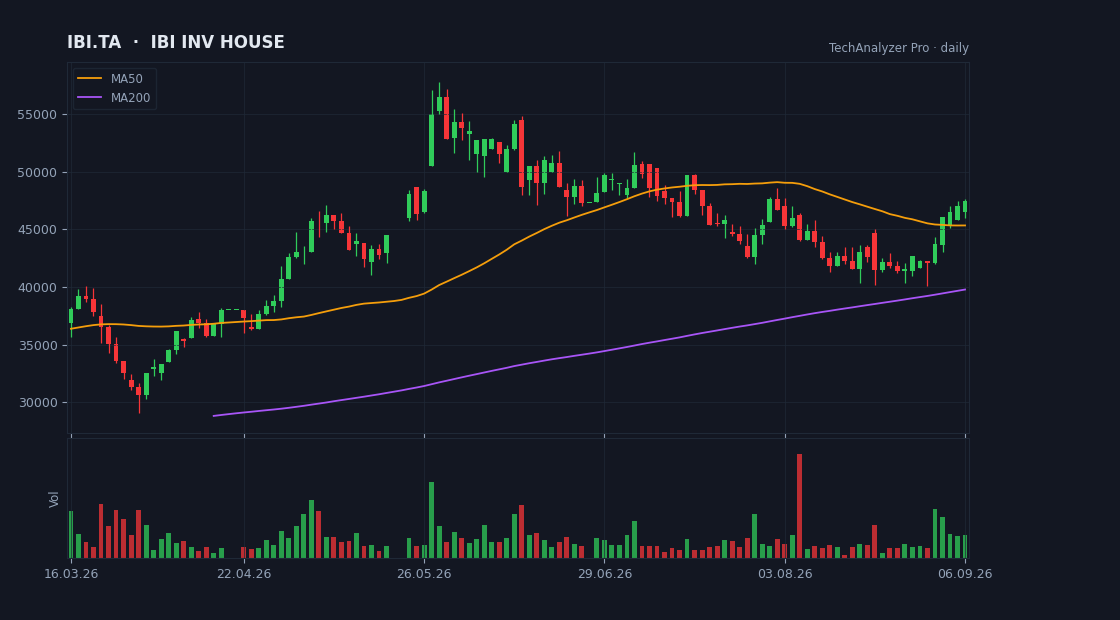Click the tall green volume bar after 26.05.26
This screenshot has width=1120, height=620.
click(x=431, y=520)
